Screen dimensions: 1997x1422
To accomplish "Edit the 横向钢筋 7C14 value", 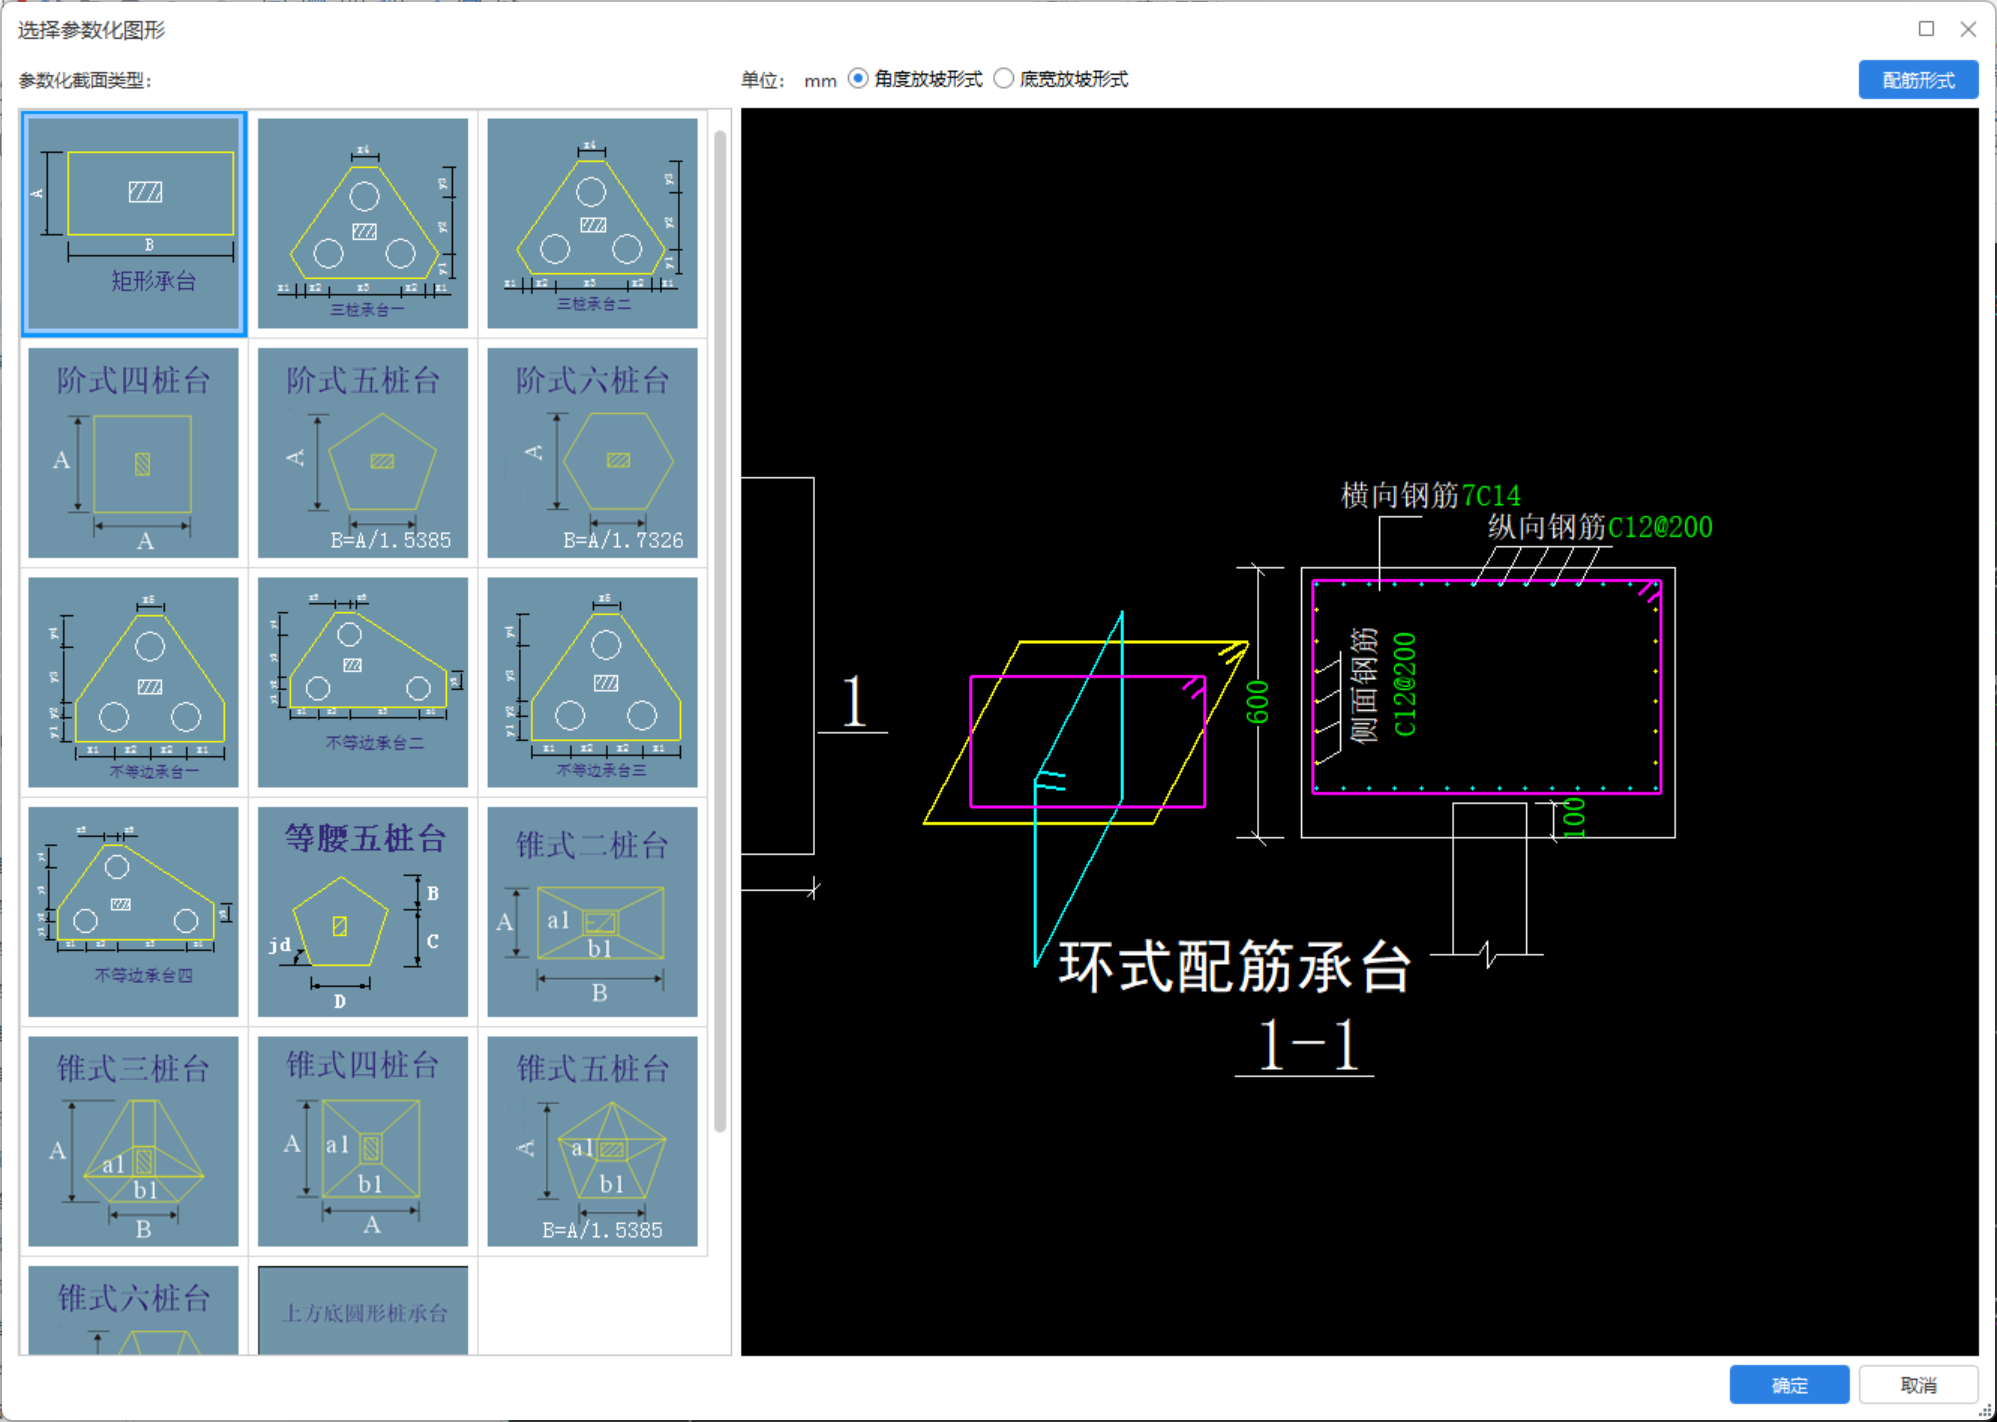I will (x=1491, y=496).
